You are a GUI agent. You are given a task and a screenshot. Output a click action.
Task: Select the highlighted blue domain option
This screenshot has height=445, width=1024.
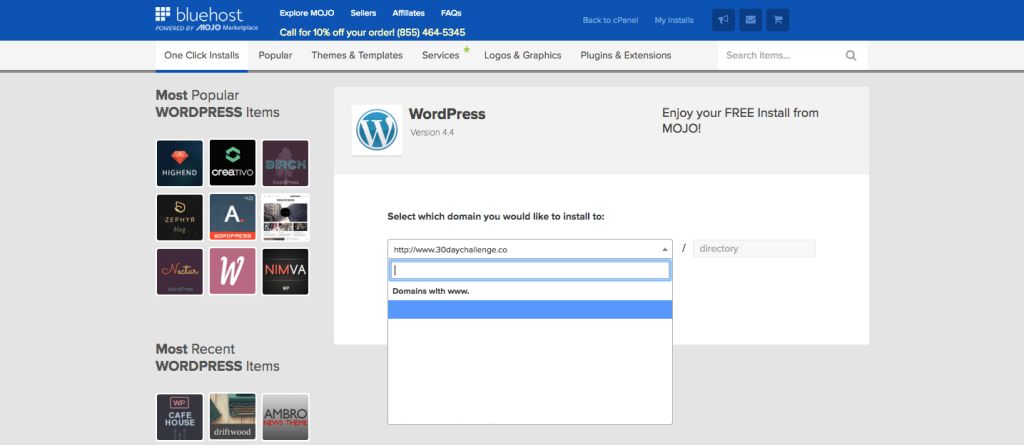(x=530, y=310)
